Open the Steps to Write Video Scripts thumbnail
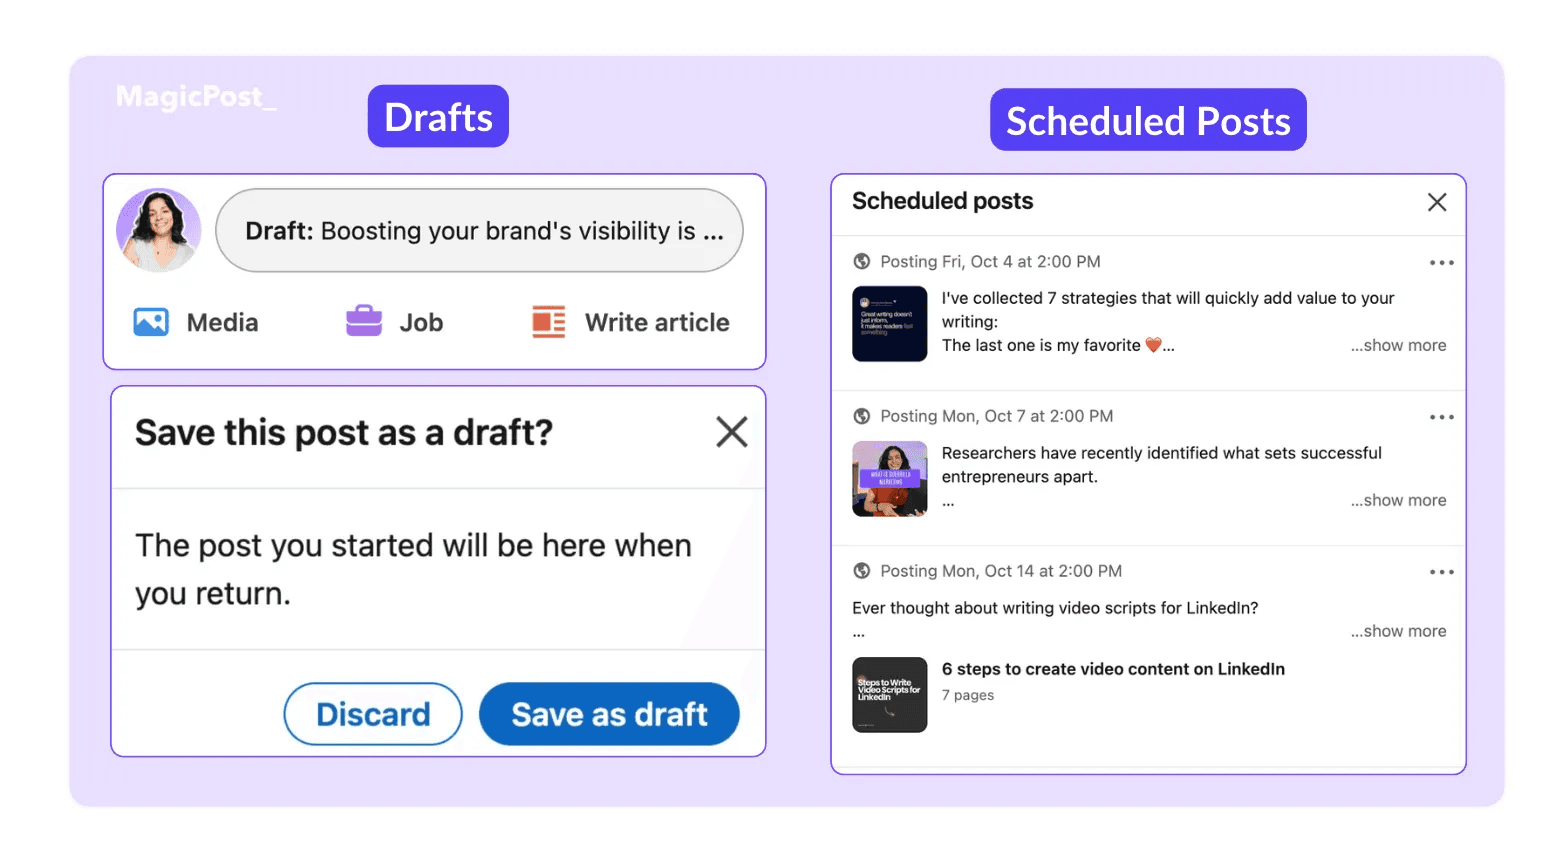 point(889,695)
